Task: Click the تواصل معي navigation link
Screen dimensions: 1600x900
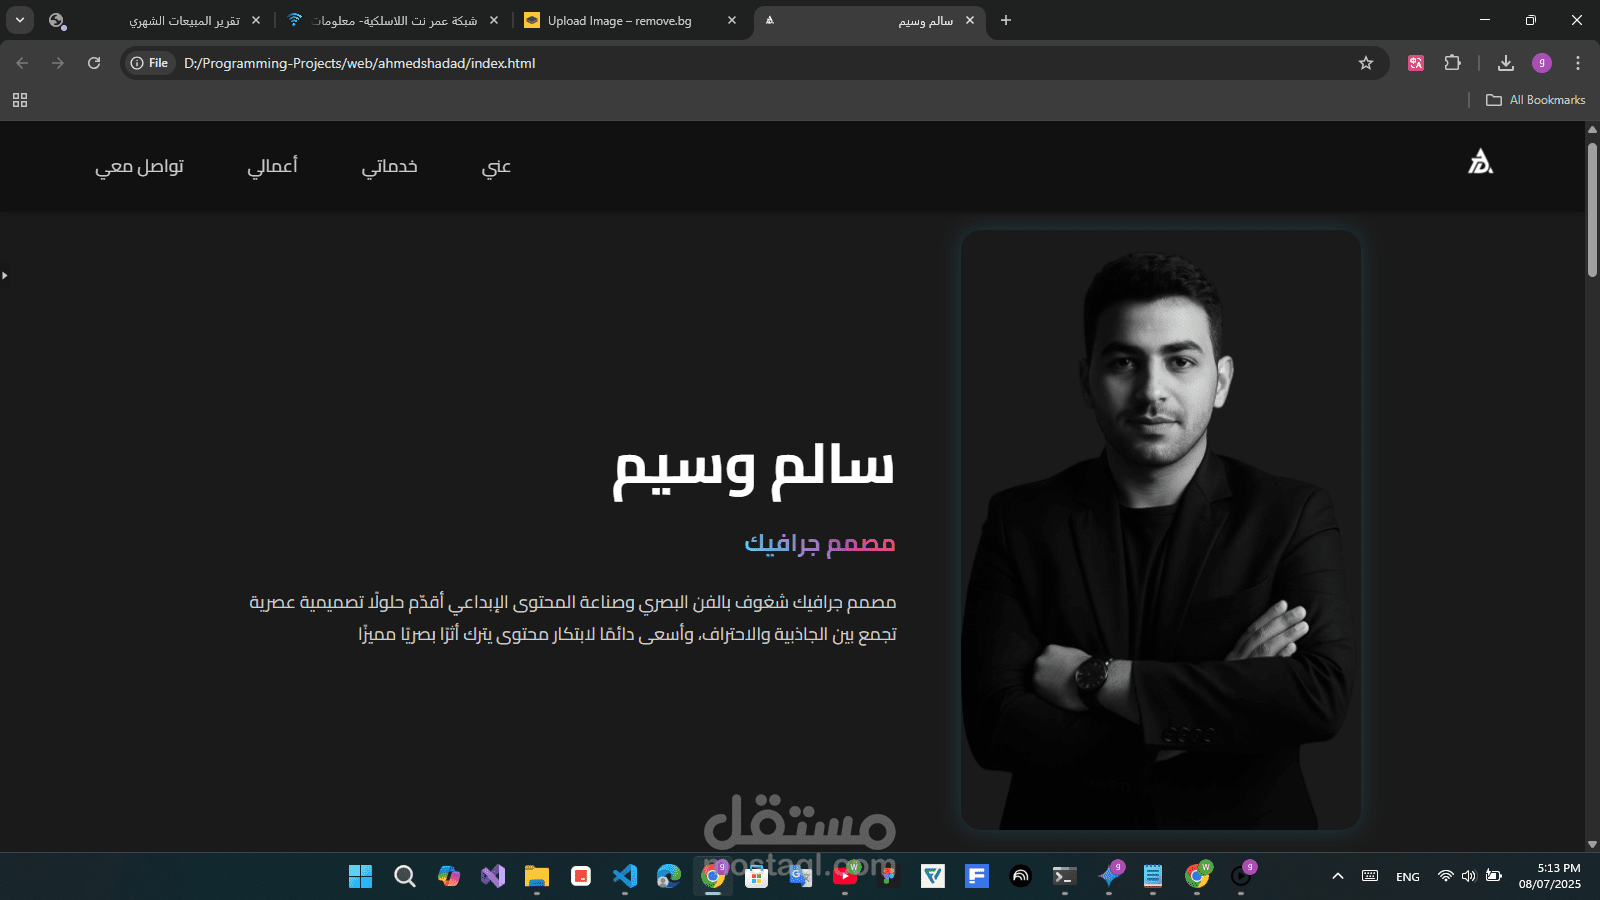Action: pos(139,166)
